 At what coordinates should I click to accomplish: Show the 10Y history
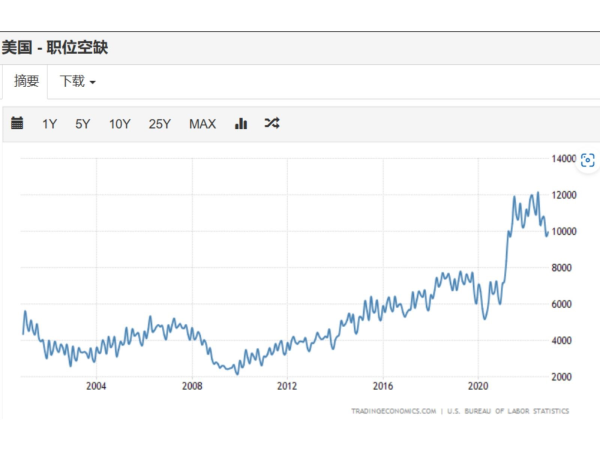(119, 124)
